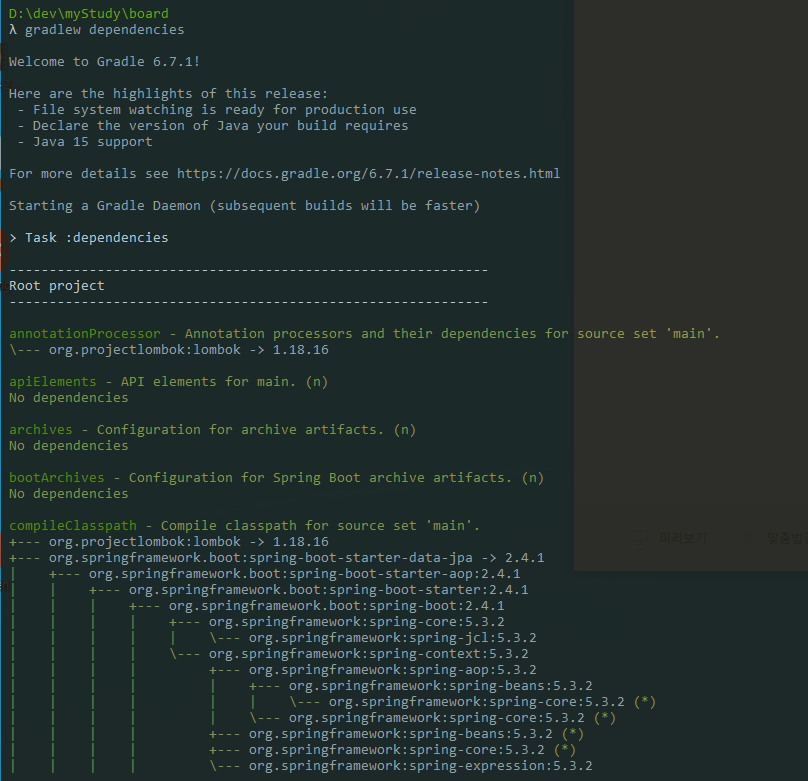Click the spring-boot:2.4.1 entry
Viewport: 808px width, 781px height.
pyautogui.click(x=336, y=605)
